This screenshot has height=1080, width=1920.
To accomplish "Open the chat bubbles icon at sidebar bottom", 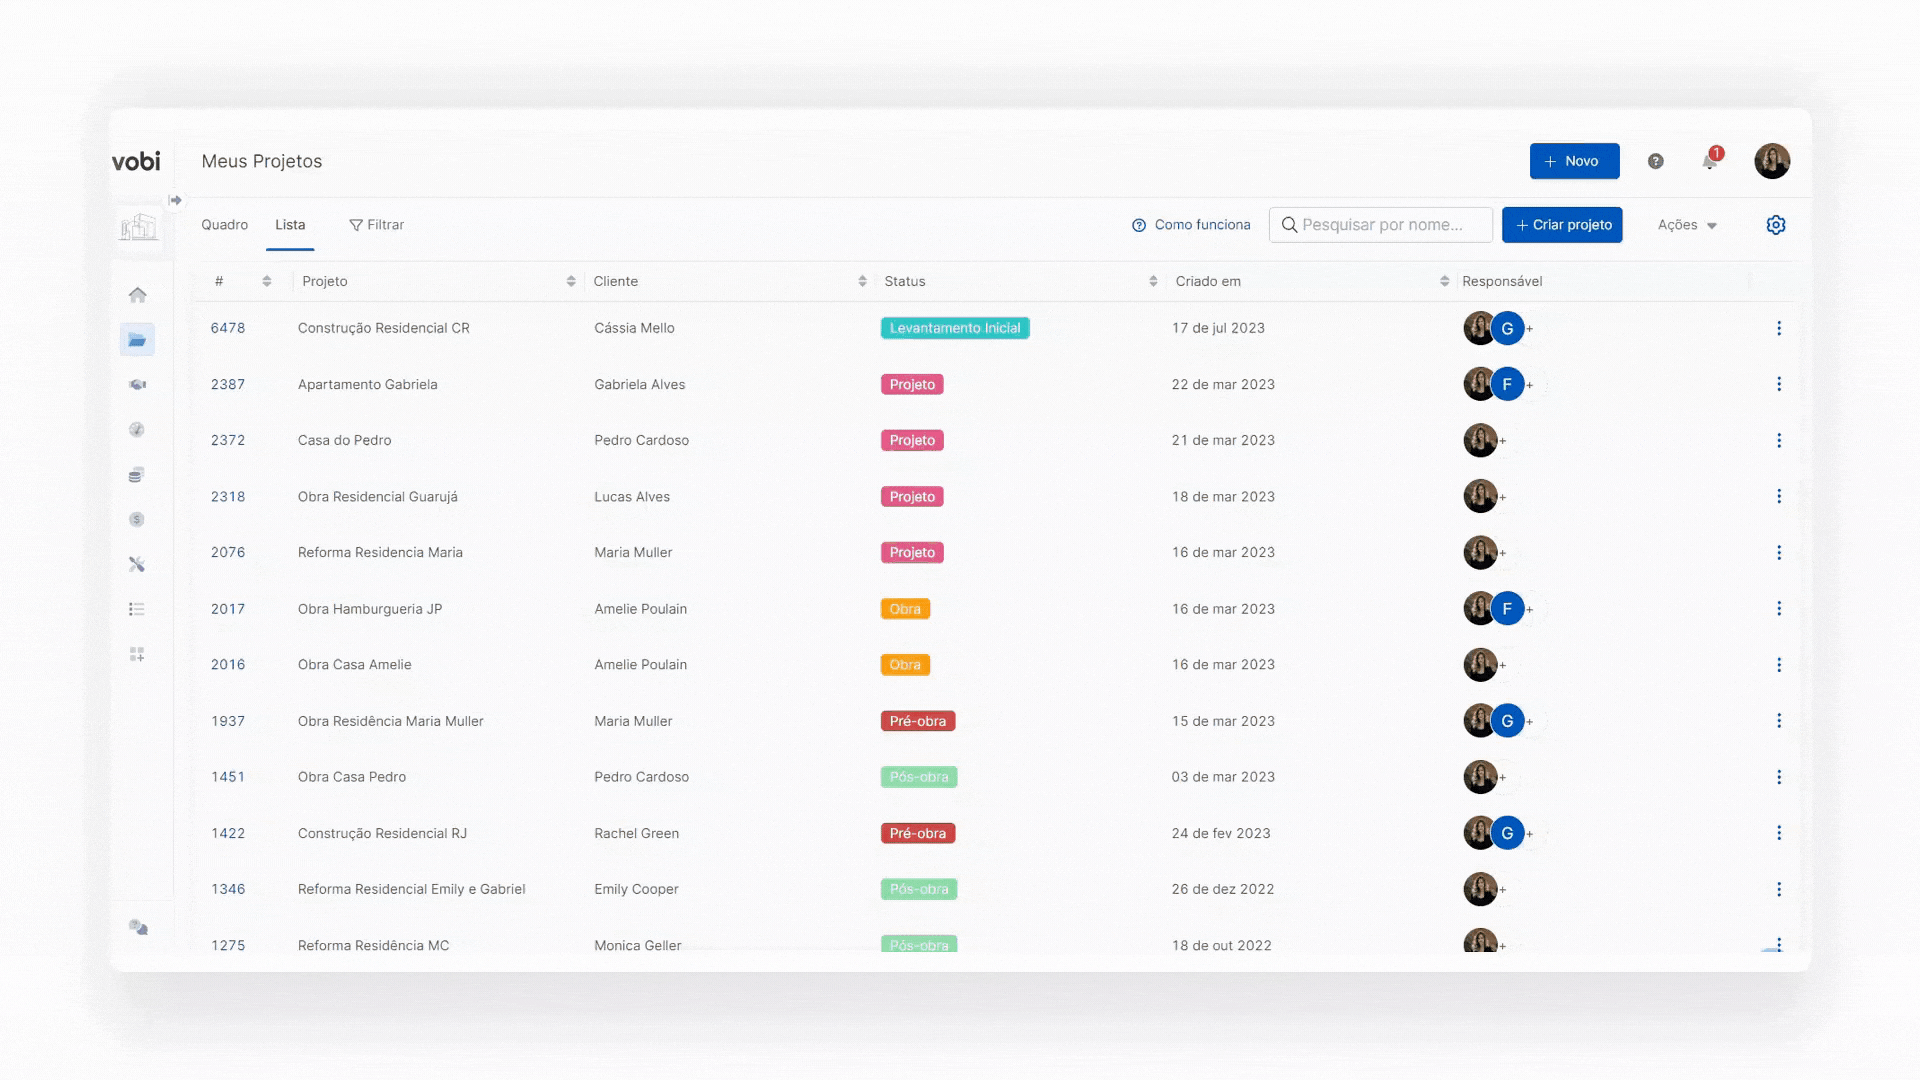I will (138, 928).
